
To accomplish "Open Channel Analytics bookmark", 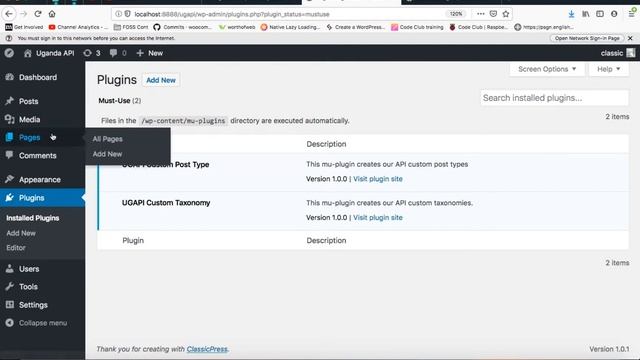I will point(78,27).
